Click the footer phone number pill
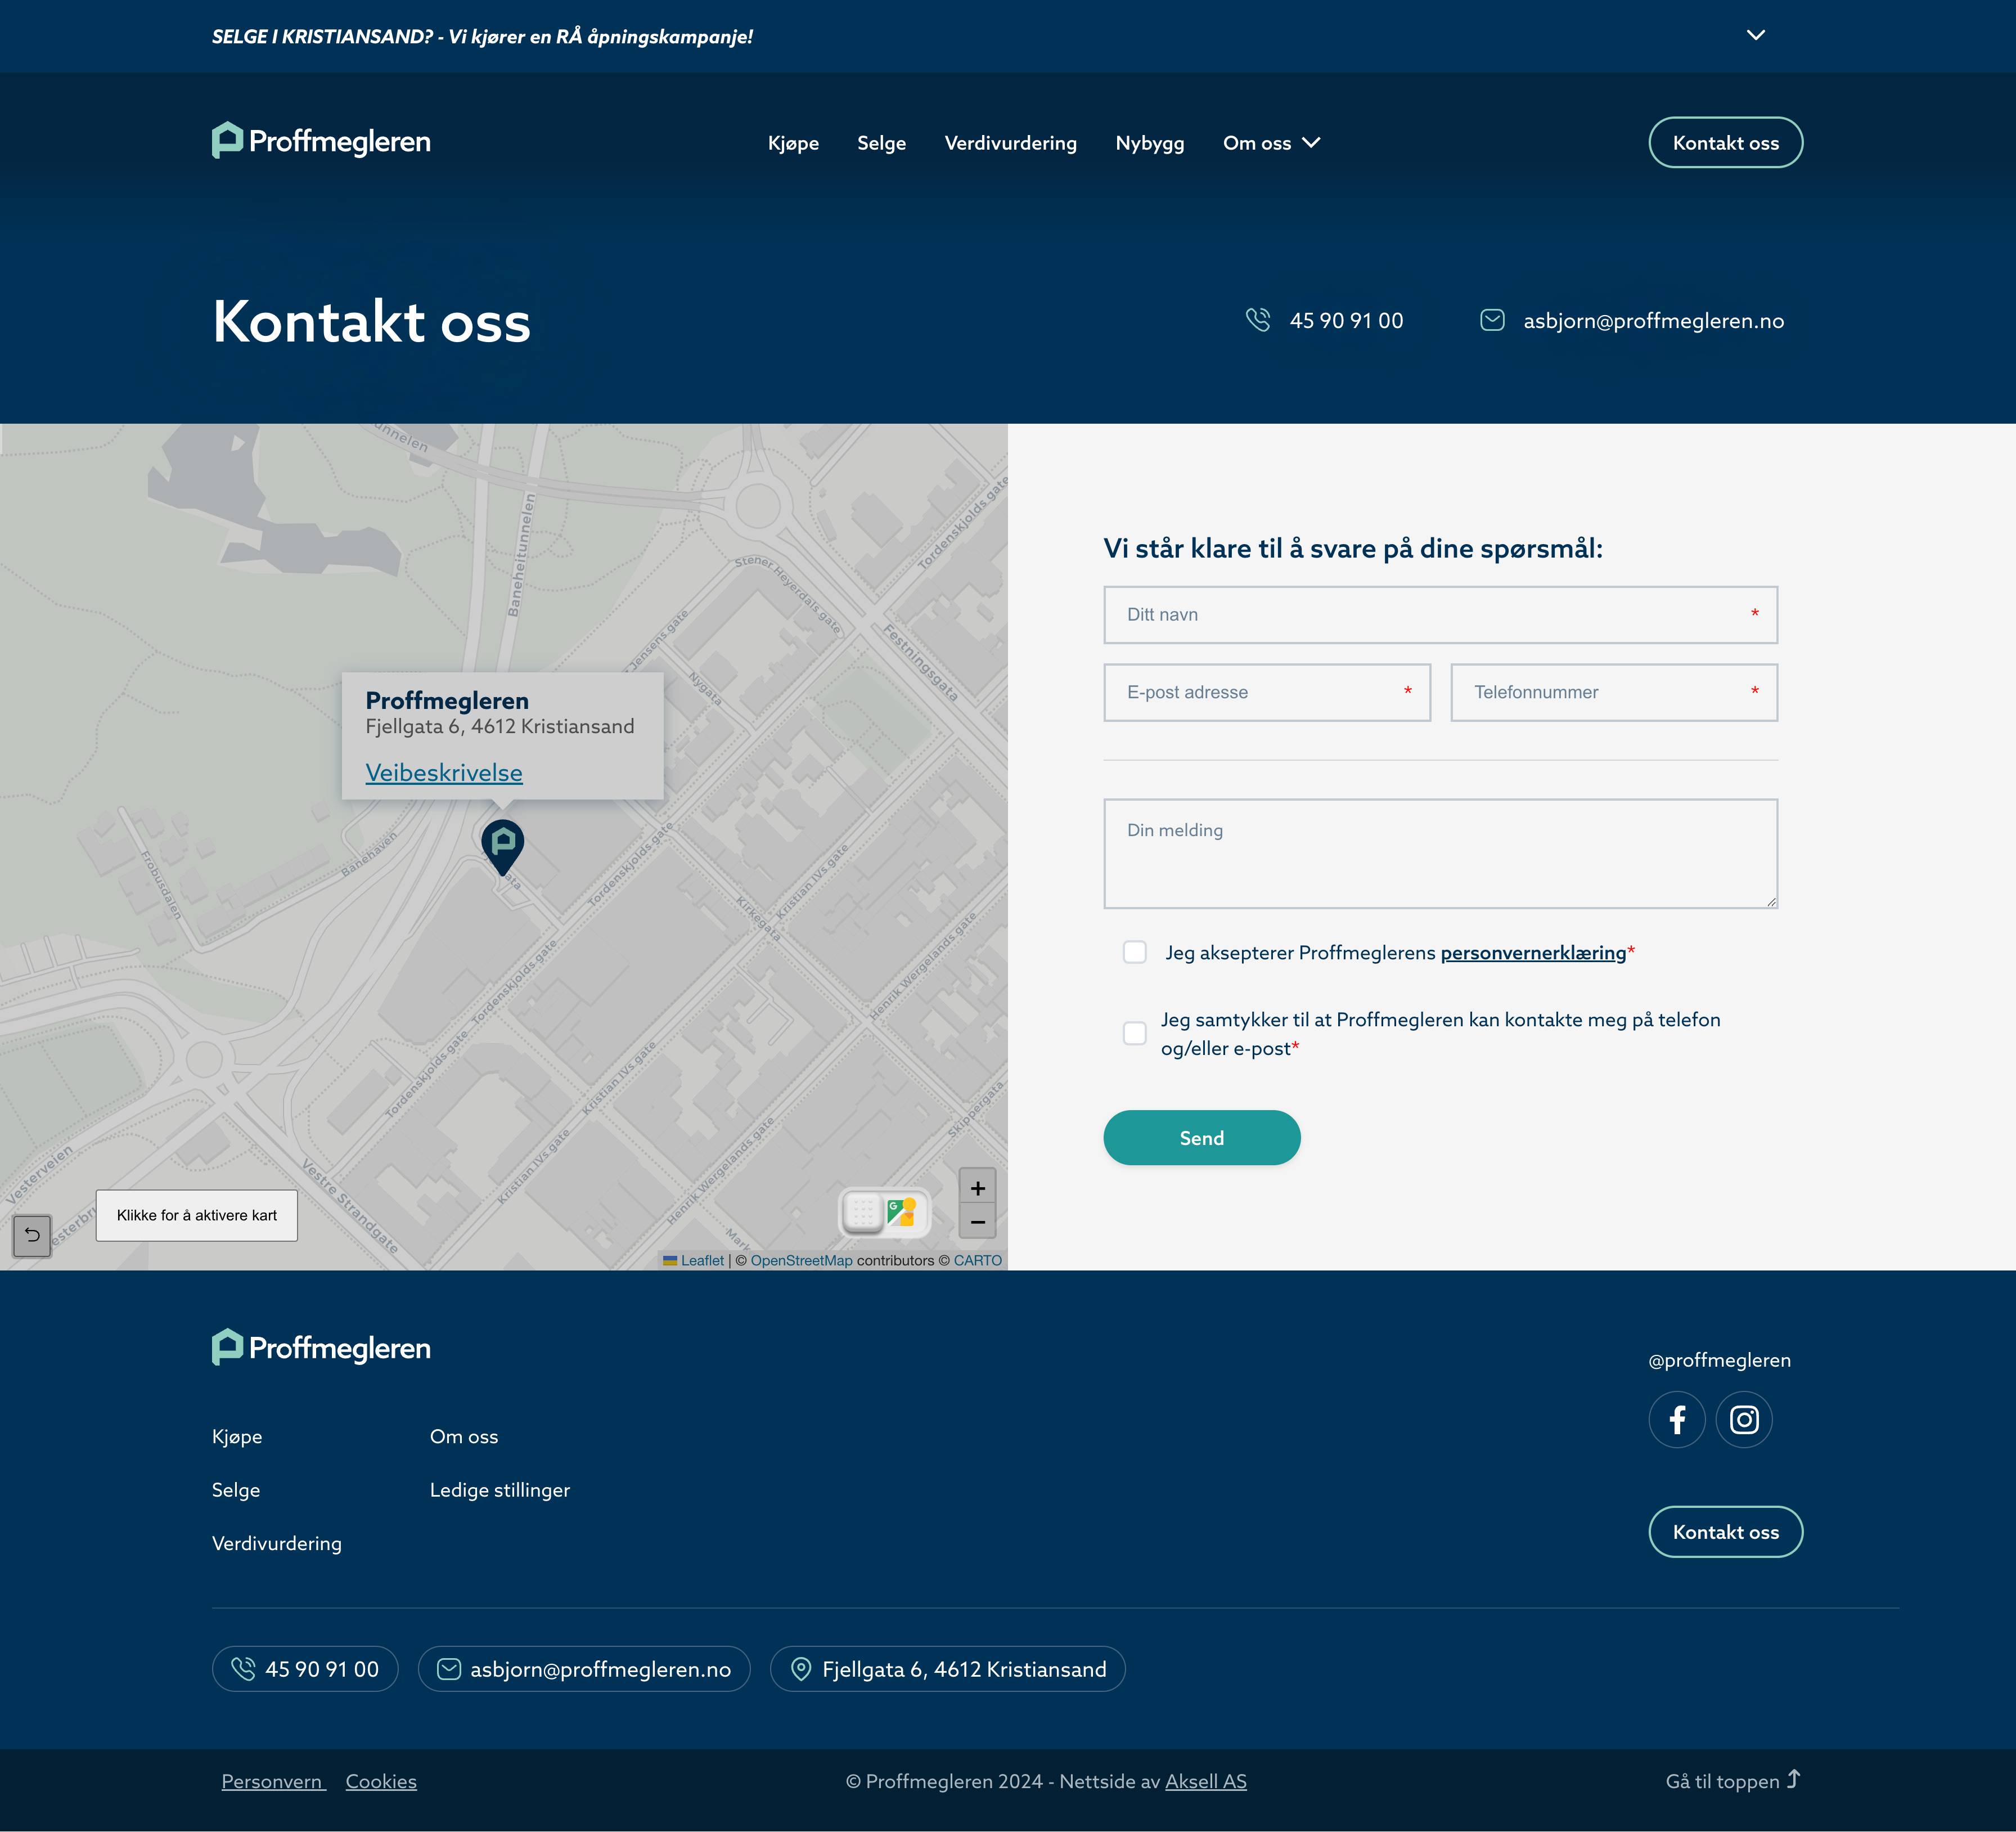The height and width of the screenshot is (1832, 2016). (x=305, y=1669)
